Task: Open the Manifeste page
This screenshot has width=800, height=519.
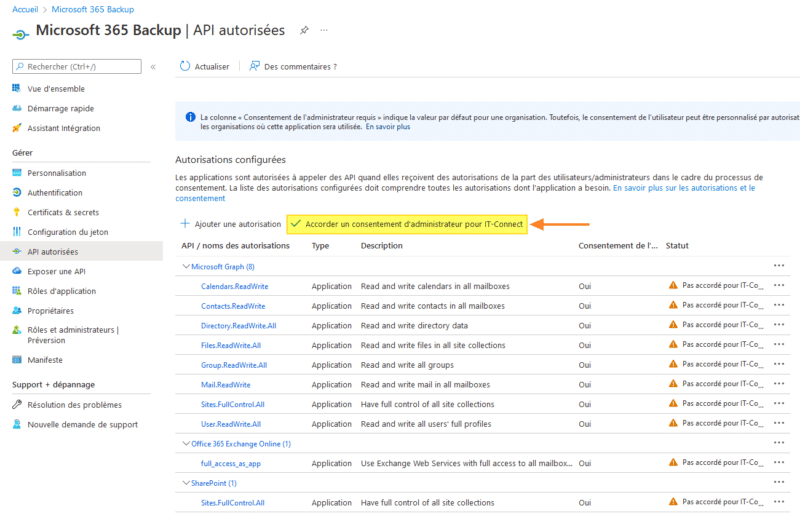Action: [x=45, y=360]
